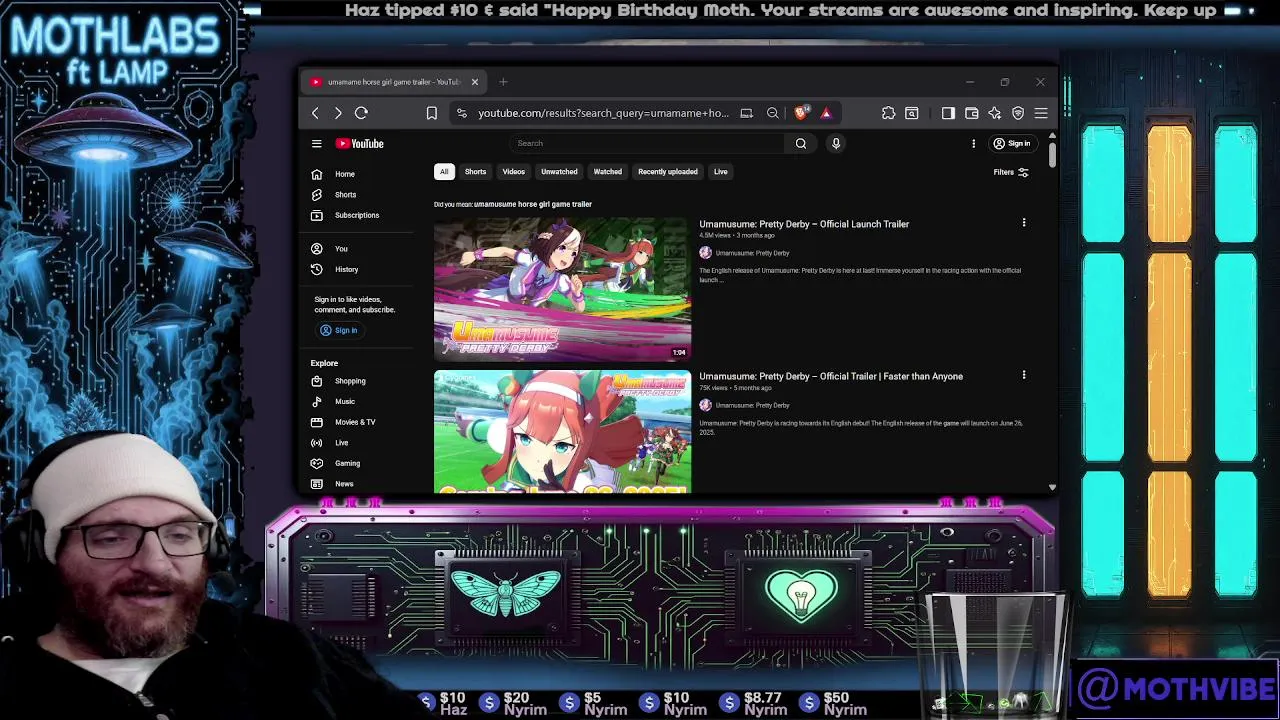Click the Official Trailer Faster than Anyone title
1280x720 pixels.
[831, 376]
